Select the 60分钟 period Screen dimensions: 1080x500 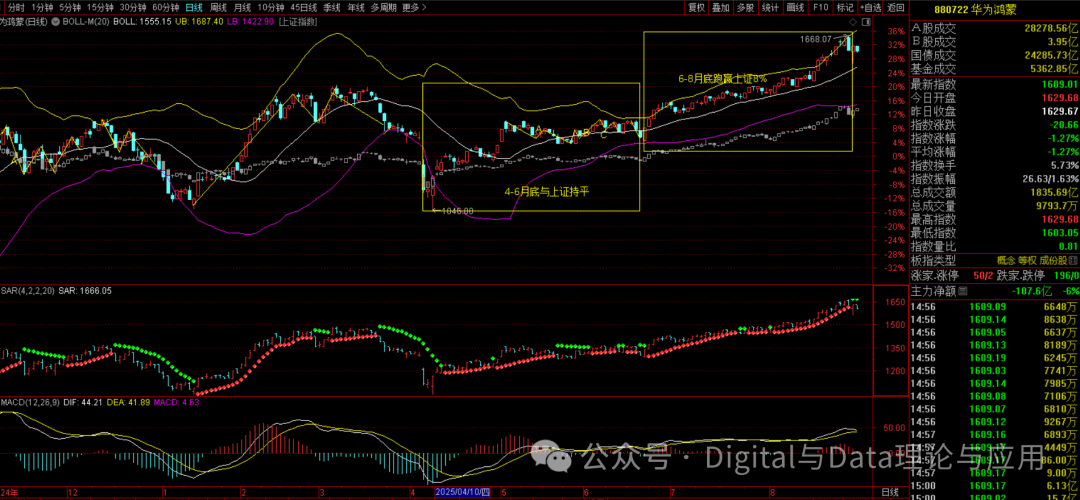165,8
